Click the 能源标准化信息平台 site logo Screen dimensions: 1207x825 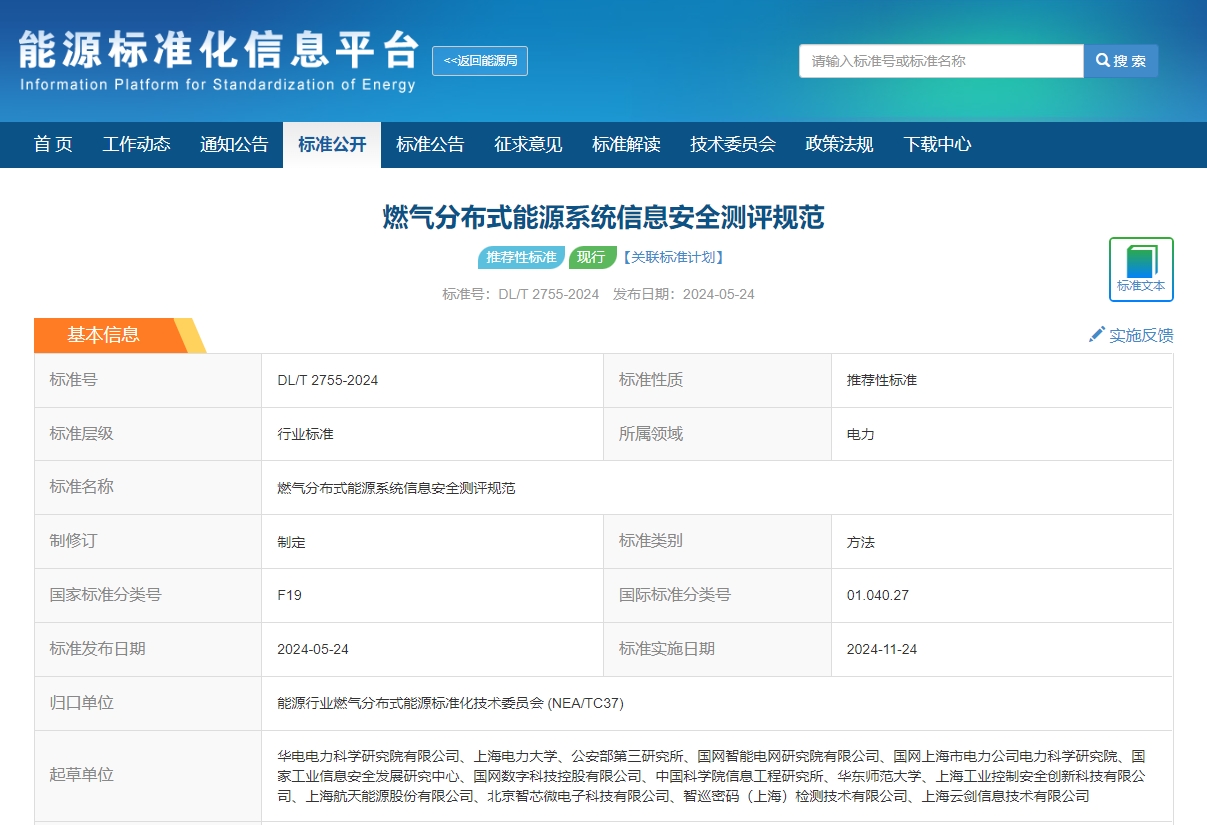pyautogui.click(x=218, y=61)
